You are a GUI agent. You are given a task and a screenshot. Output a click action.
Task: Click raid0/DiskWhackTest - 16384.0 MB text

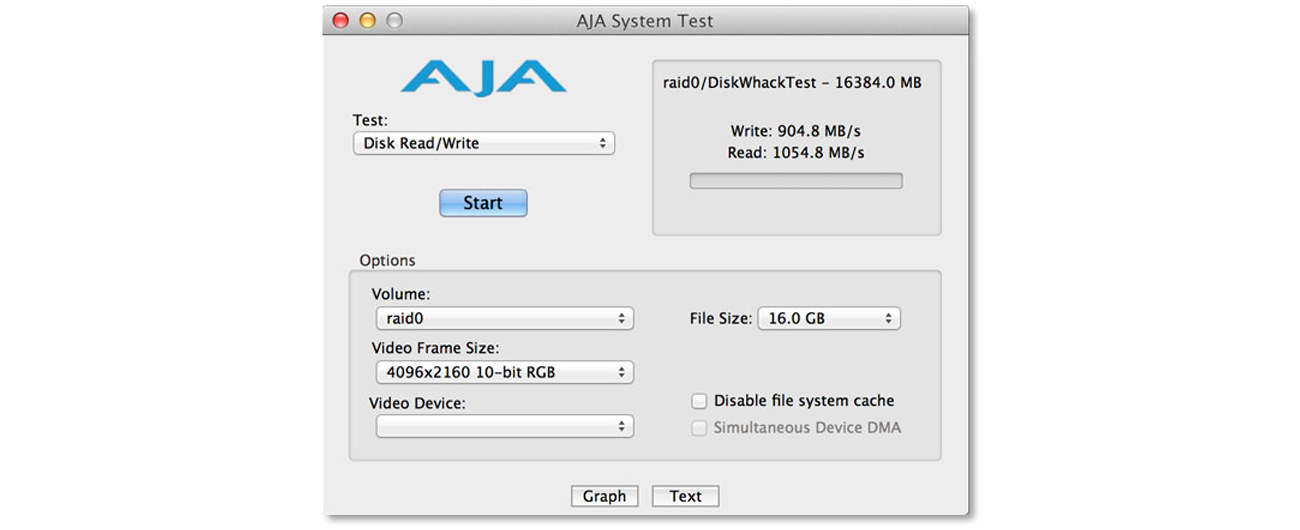792,83
